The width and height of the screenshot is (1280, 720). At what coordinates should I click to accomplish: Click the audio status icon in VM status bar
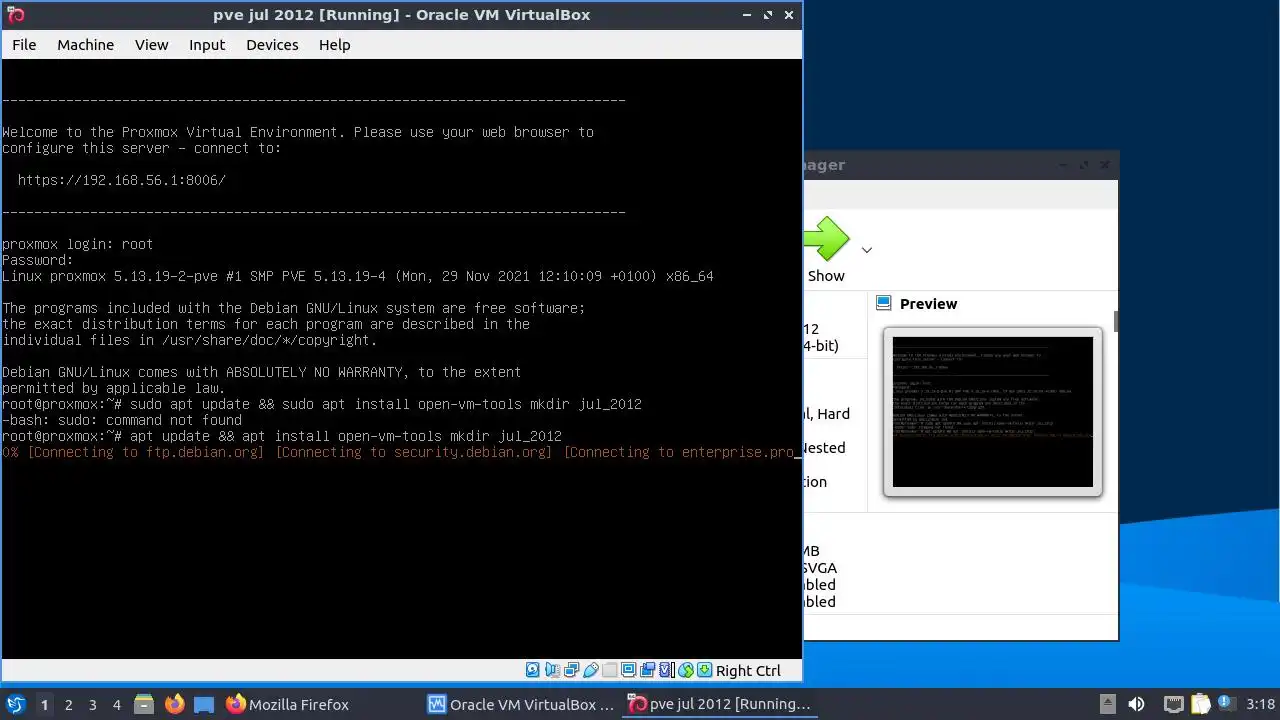pyautogui.click(x=552, y=670)
